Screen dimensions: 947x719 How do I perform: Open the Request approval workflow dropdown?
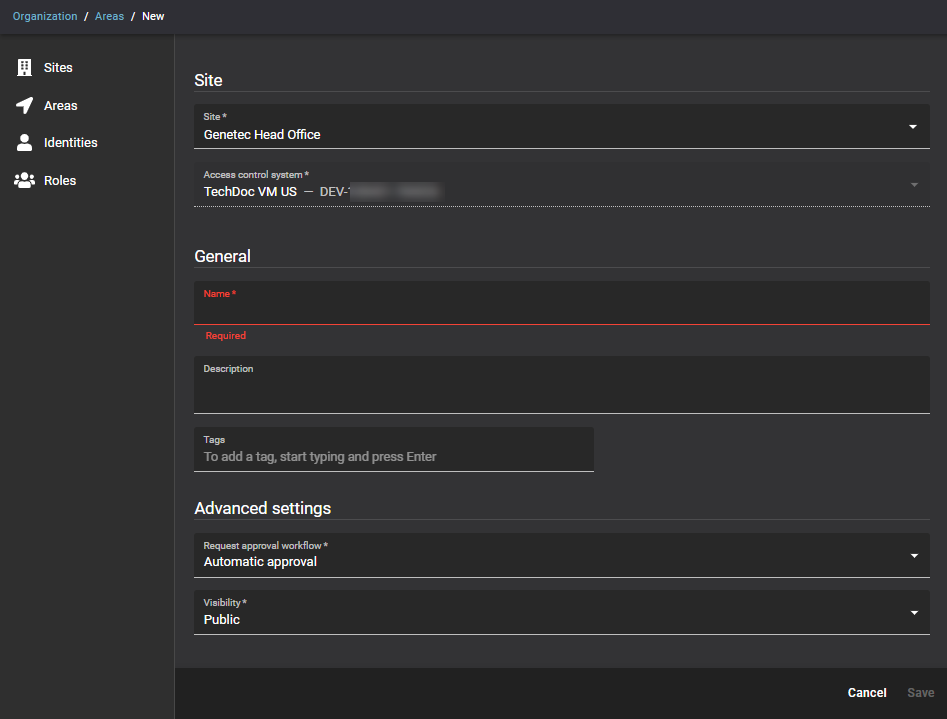(x=912, y=556)
